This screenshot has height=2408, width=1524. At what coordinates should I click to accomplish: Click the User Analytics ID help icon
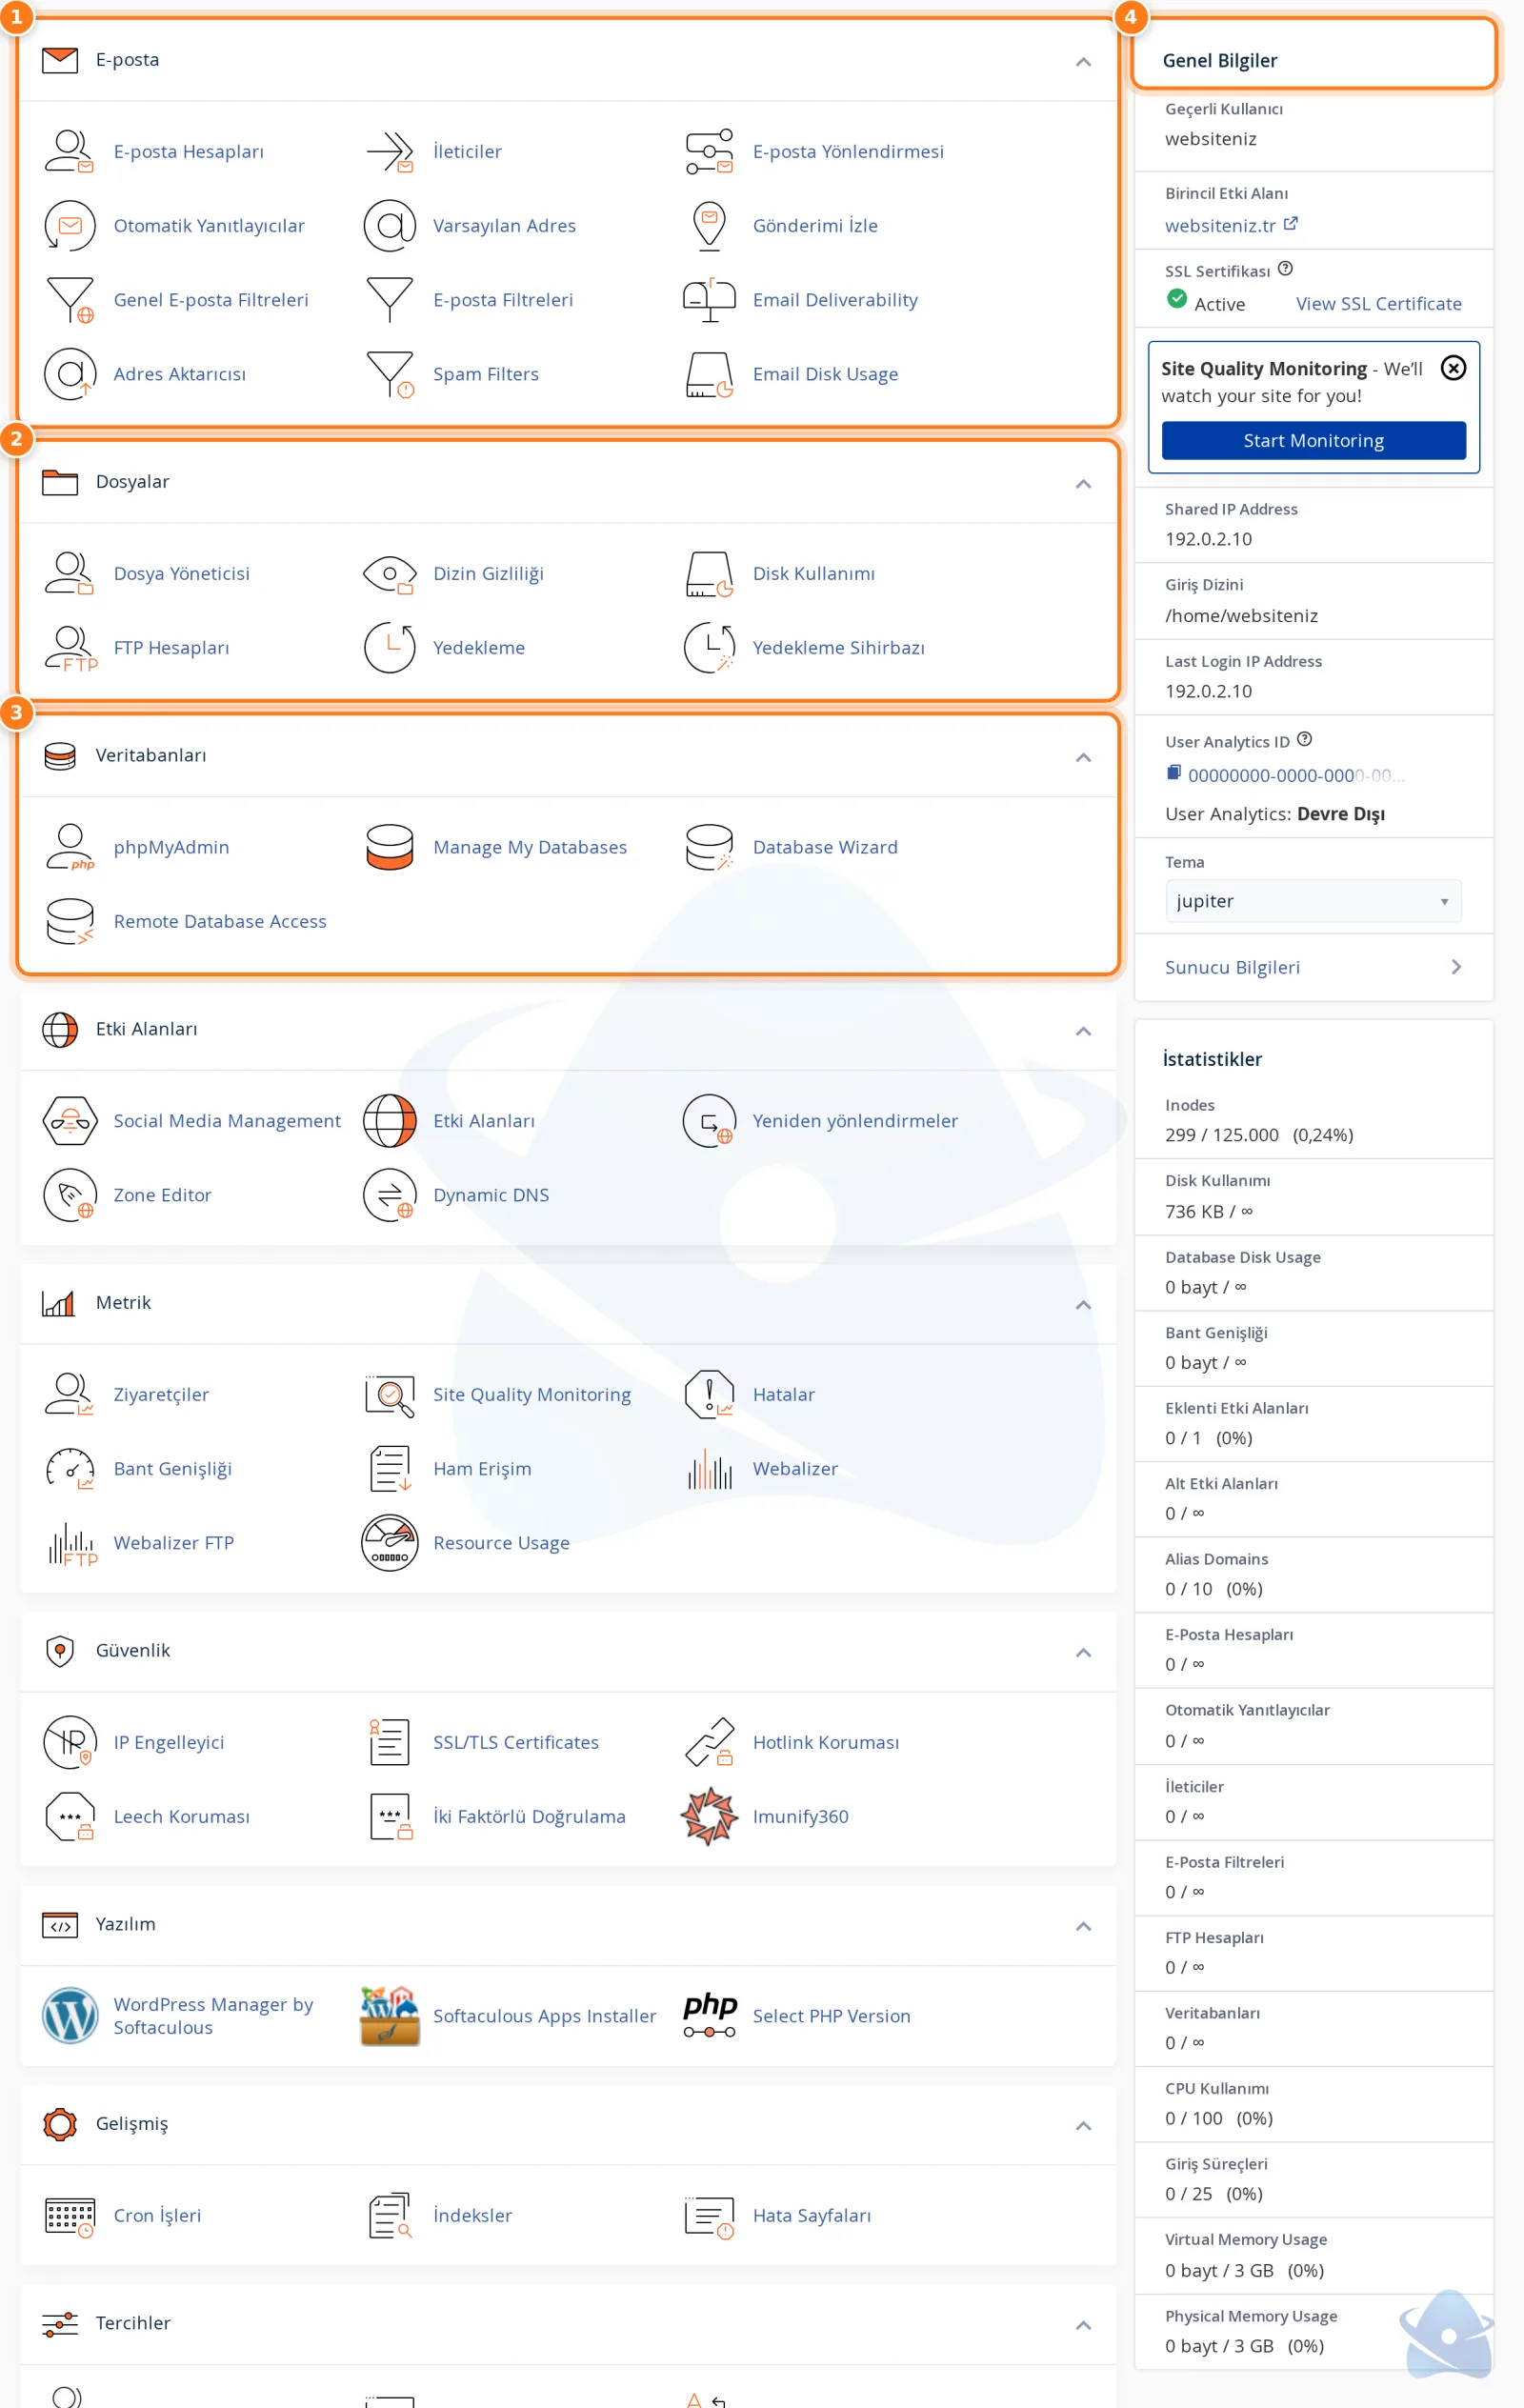point(1303,739)
